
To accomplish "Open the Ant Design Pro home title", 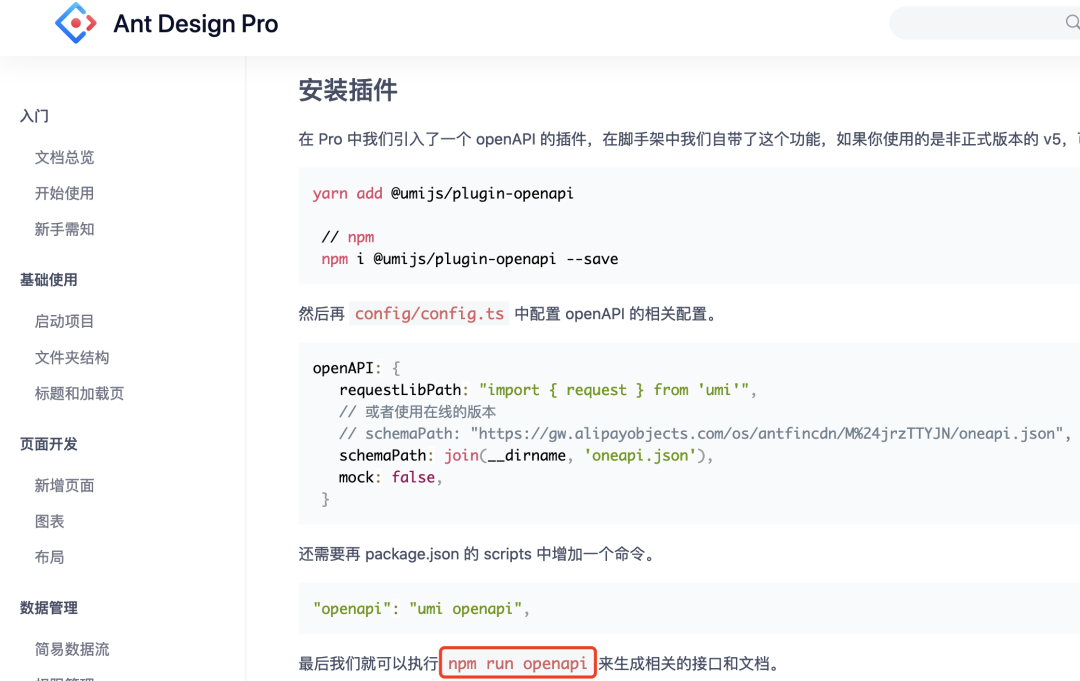I will pos(196,24).
